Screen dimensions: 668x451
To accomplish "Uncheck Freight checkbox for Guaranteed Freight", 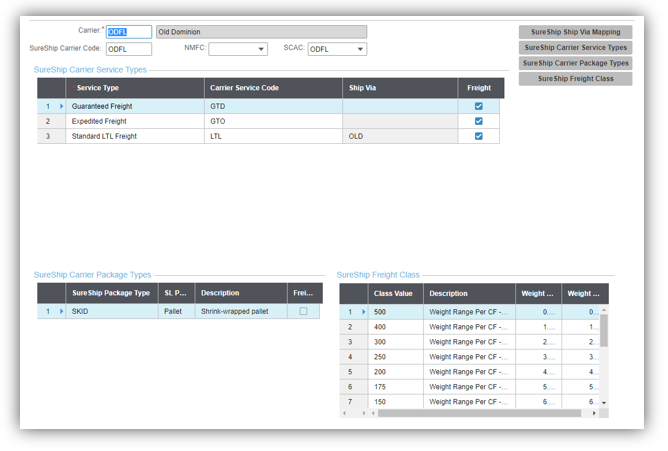I will pyautogui.click(x=479, y=106).
